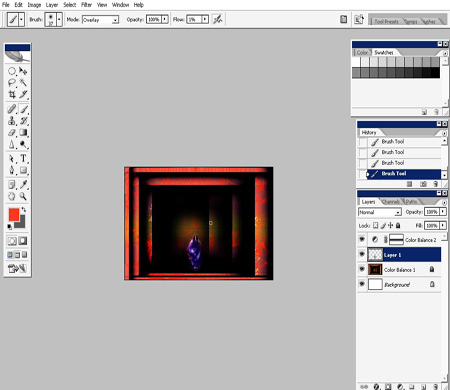Select the Slice tool
The height and width of the screenshot is (390, 450).
(23, 94)
